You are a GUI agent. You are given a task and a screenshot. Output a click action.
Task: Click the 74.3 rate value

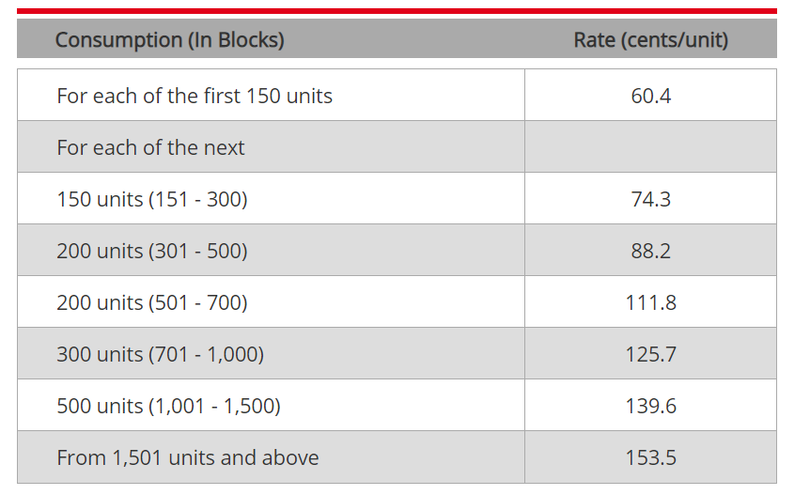[x=650, y=199]
